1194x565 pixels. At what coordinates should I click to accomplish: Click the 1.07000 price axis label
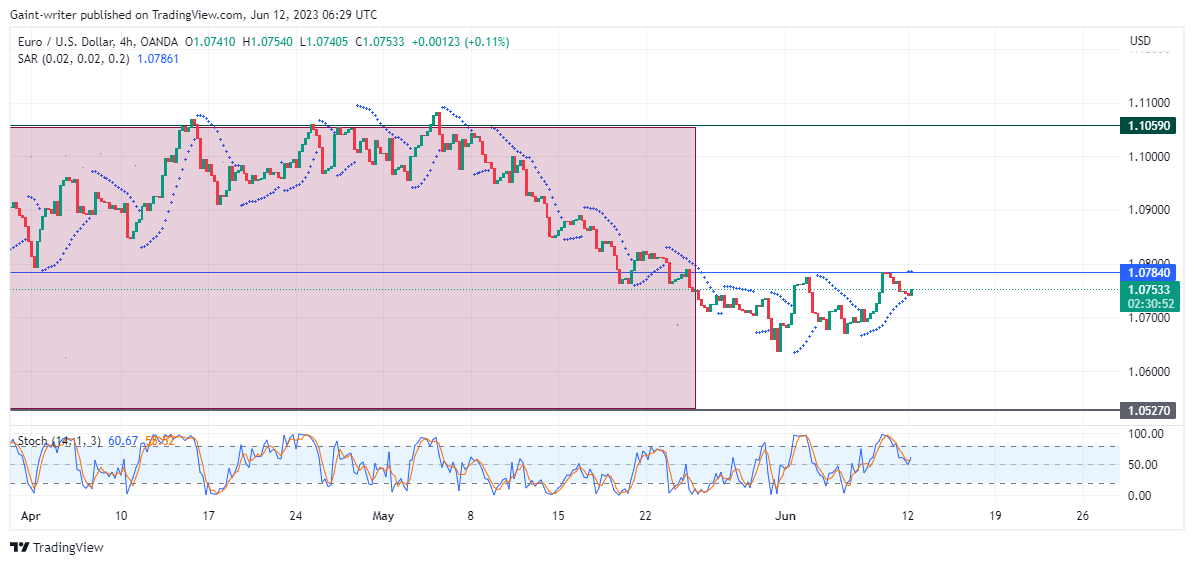click(1148, 318)
